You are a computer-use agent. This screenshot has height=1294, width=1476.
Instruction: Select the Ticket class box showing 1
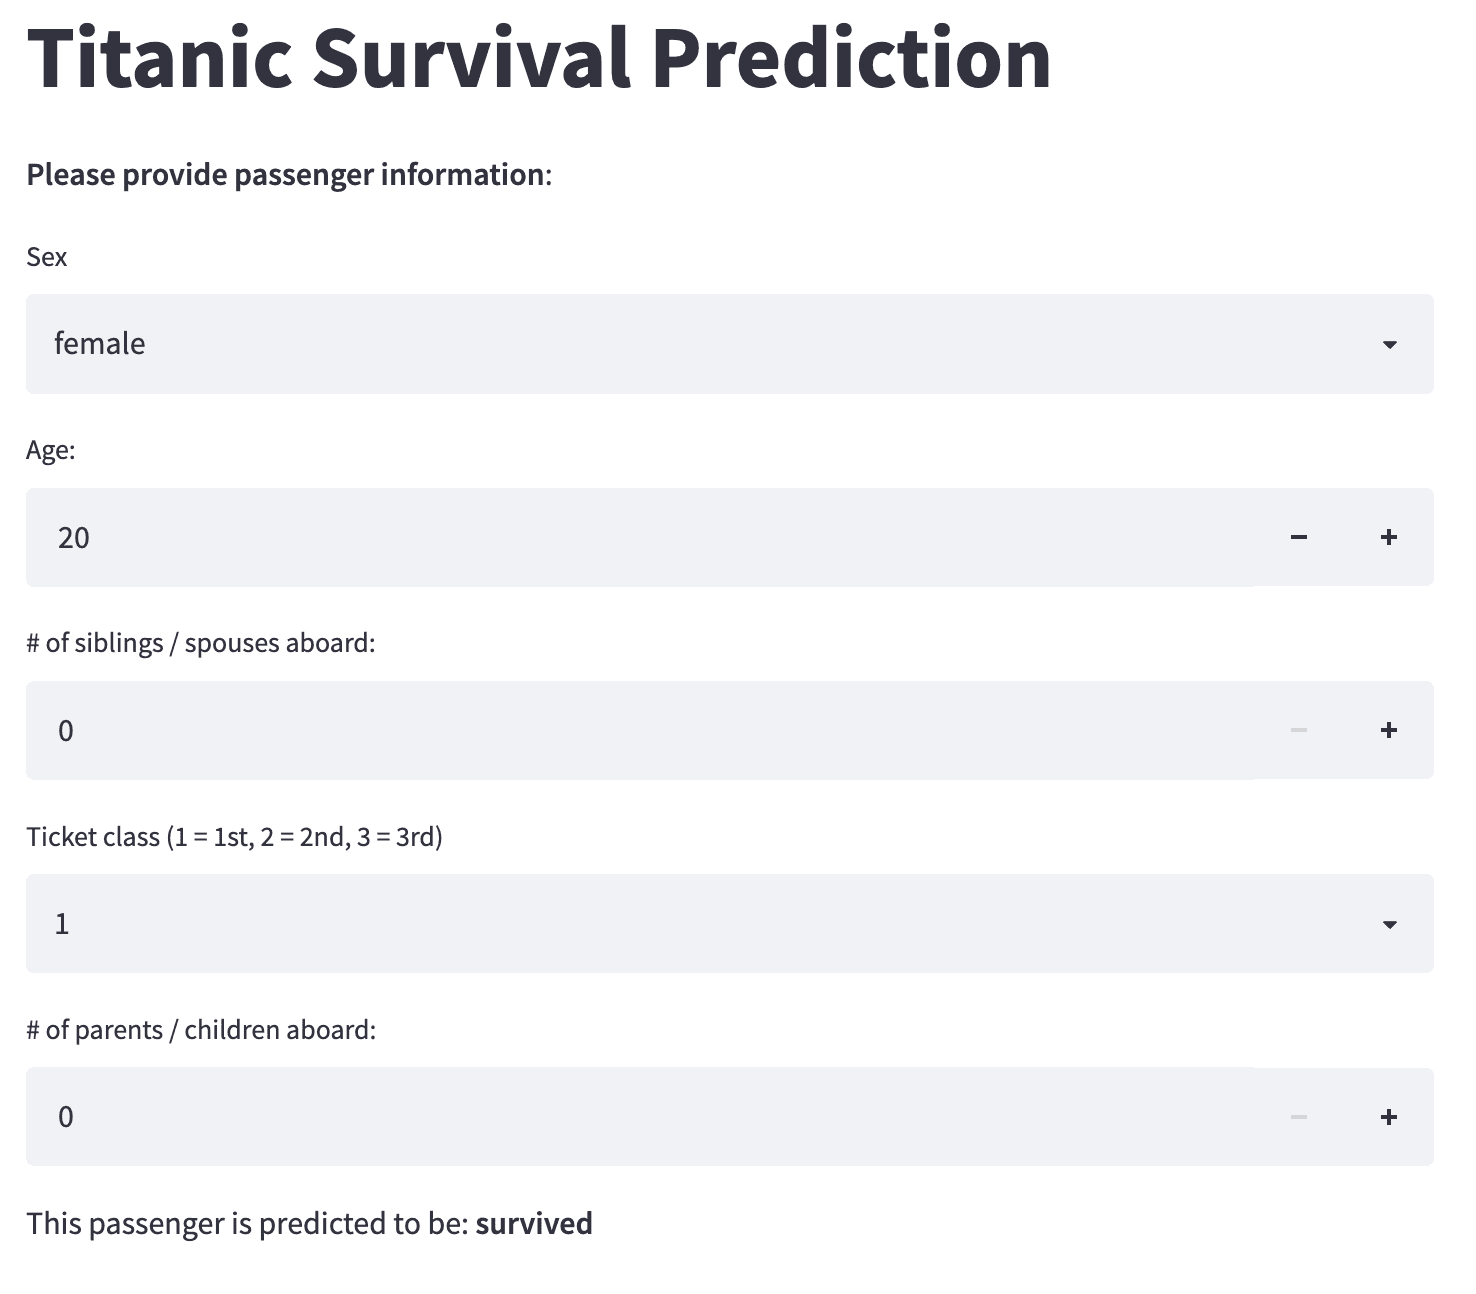pyautogui.click(x=730, y=924)
